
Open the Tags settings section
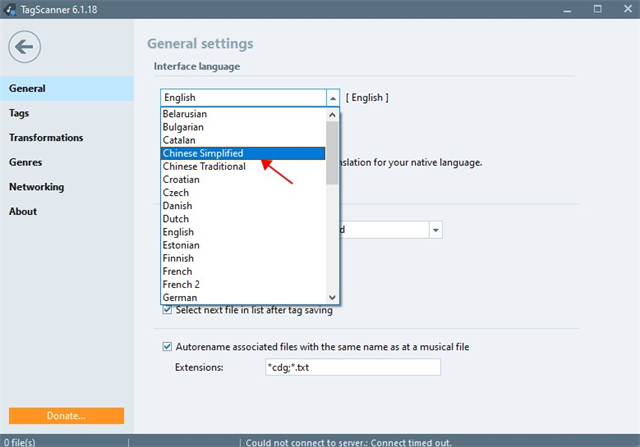(19, 113)
